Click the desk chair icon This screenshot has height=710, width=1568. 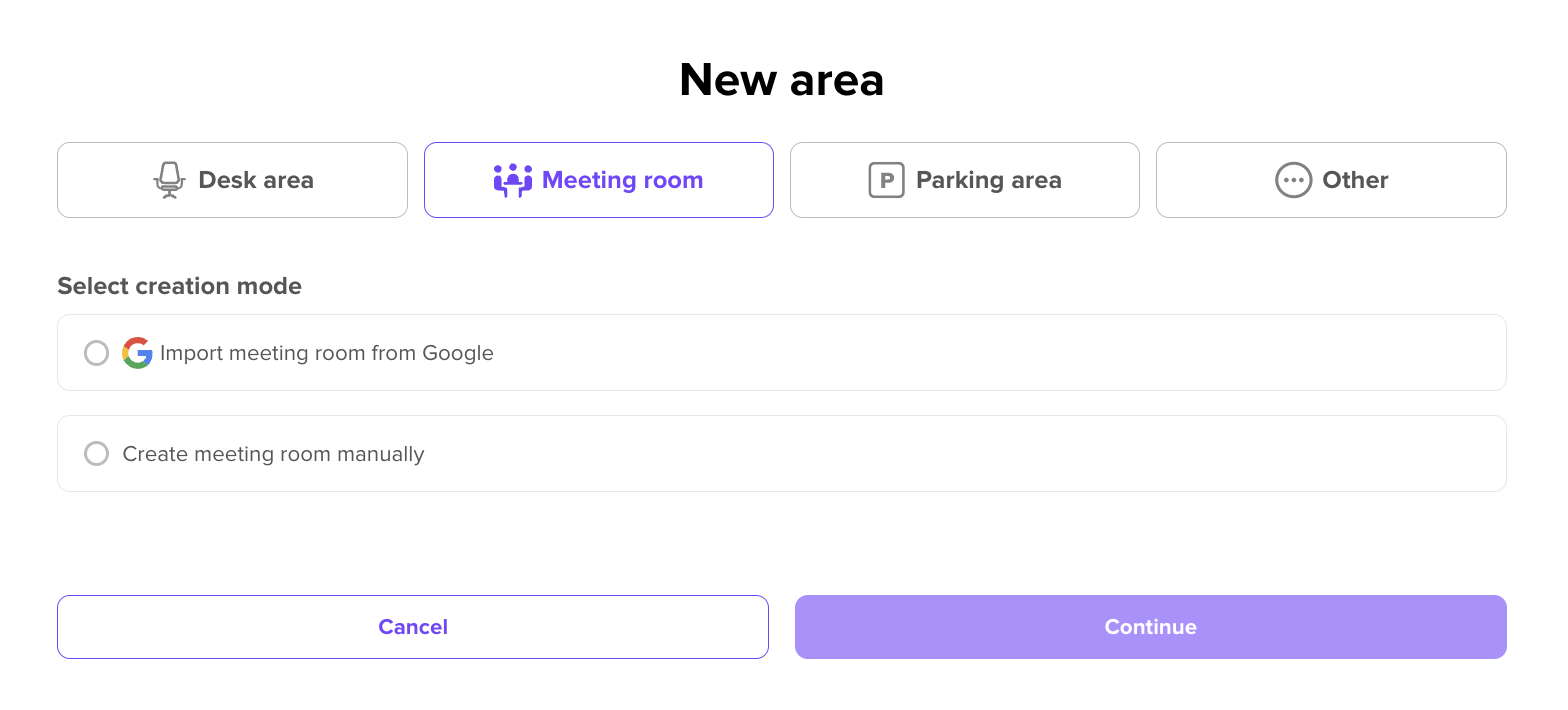[170, 179]
